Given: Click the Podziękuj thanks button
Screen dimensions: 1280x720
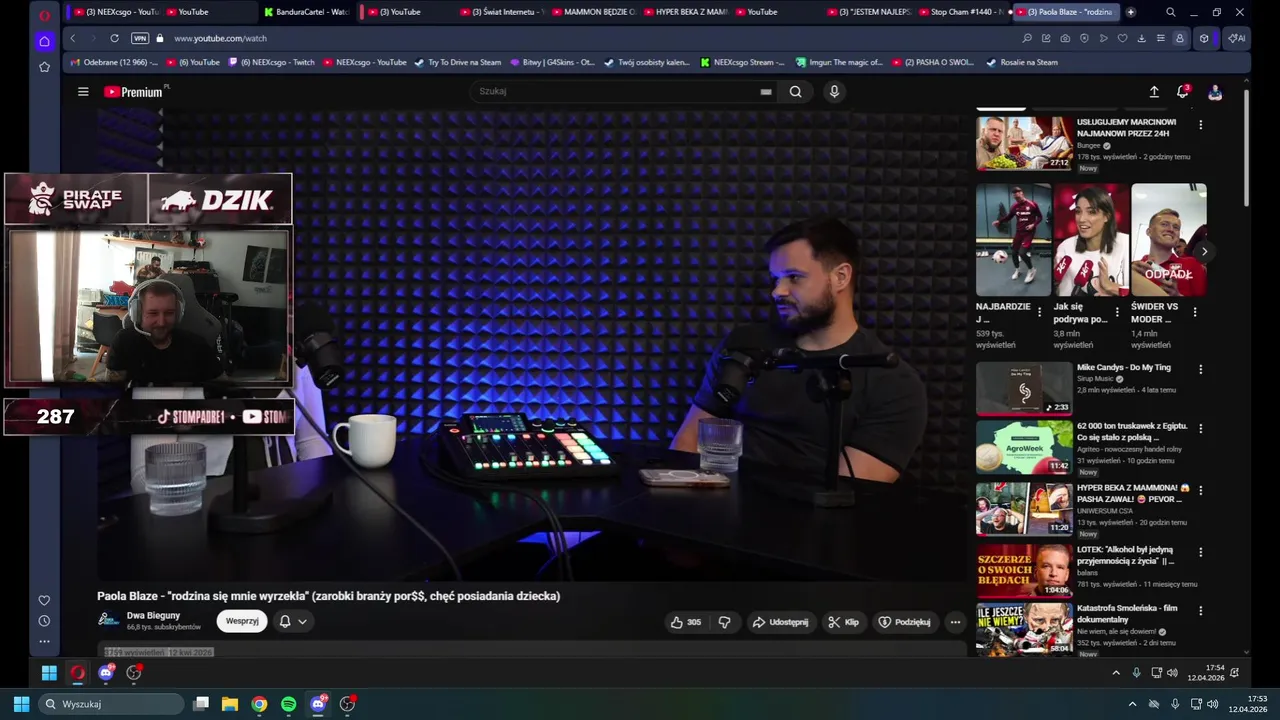Looking at the screenshot, I should pos(904,622).
